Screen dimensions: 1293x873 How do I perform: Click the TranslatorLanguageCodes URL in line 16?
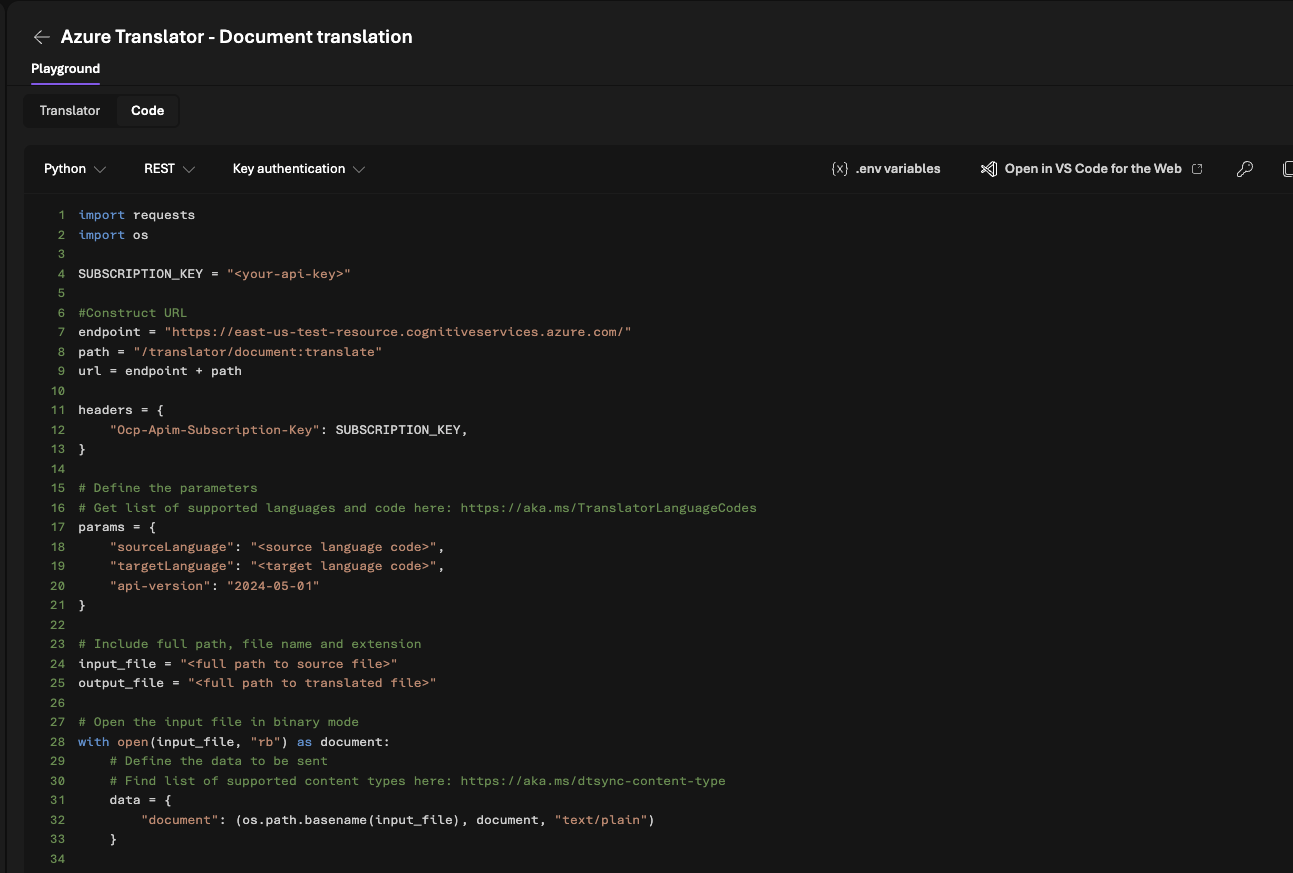coord(608,508)
